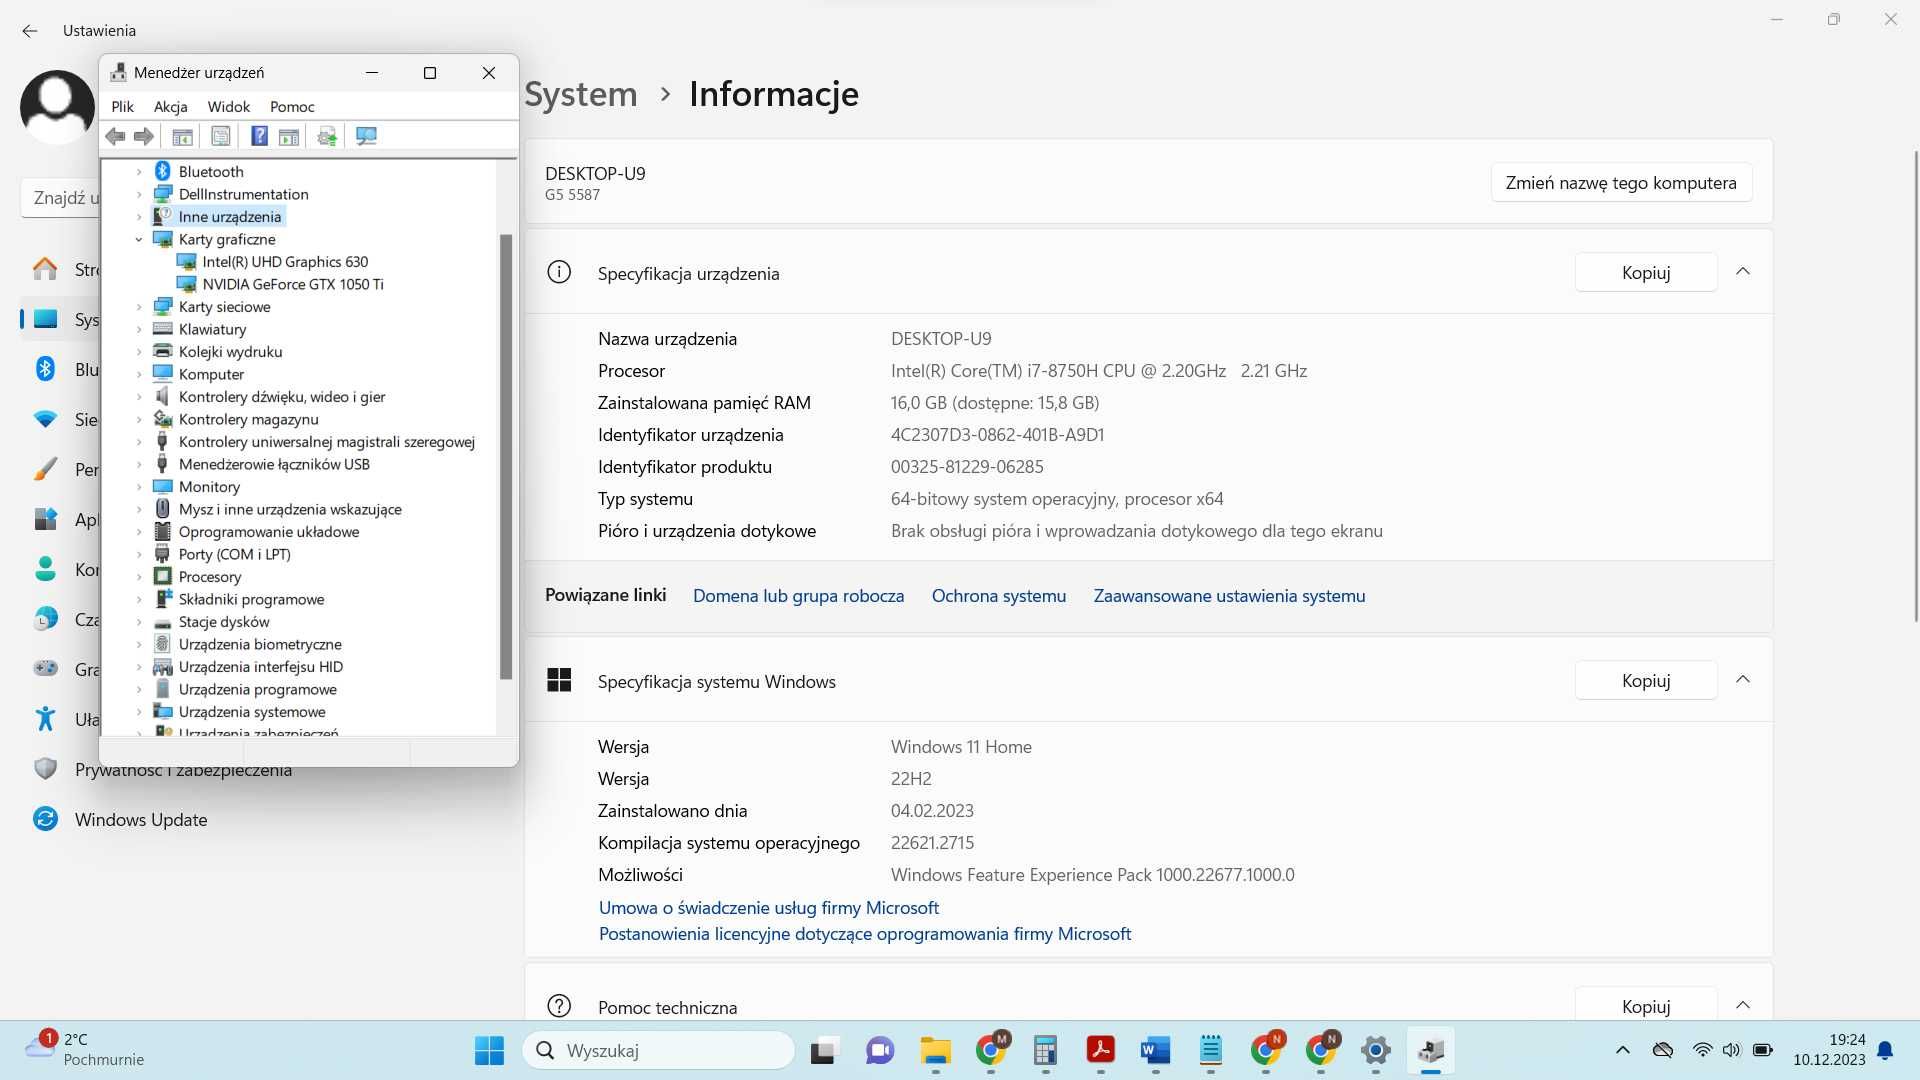Collapse the Karty graficzne category

[139, 239]
